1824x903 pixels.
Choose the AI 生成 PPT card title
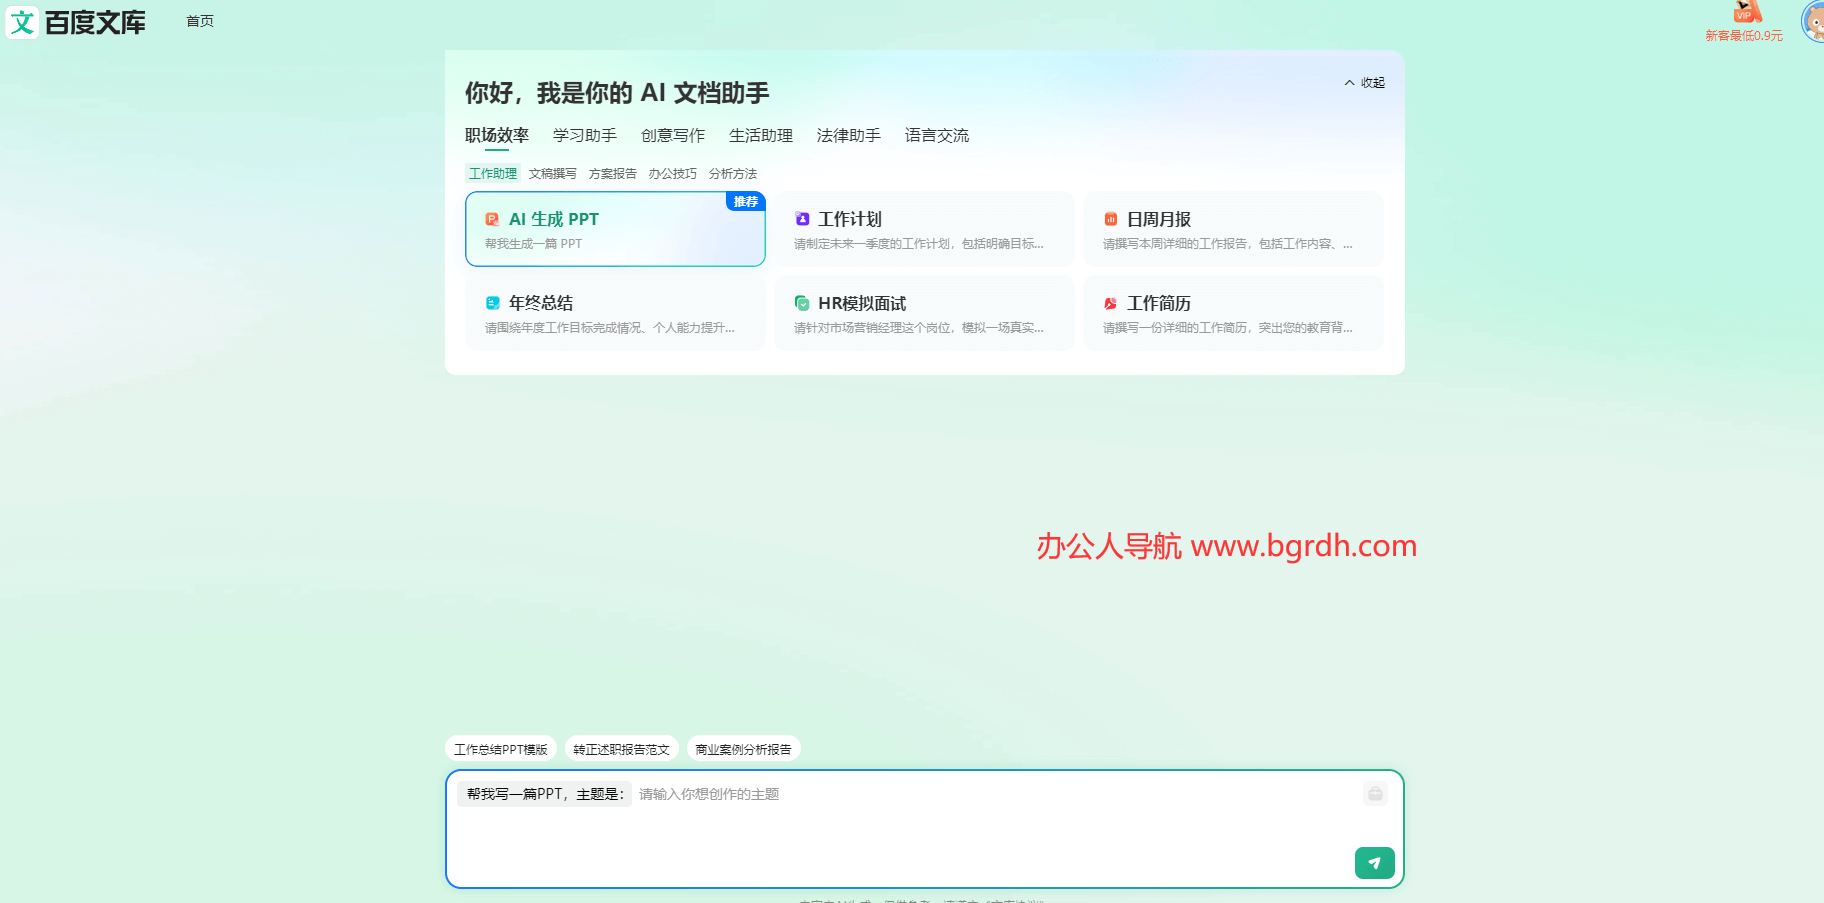click(x=554, y=219)
